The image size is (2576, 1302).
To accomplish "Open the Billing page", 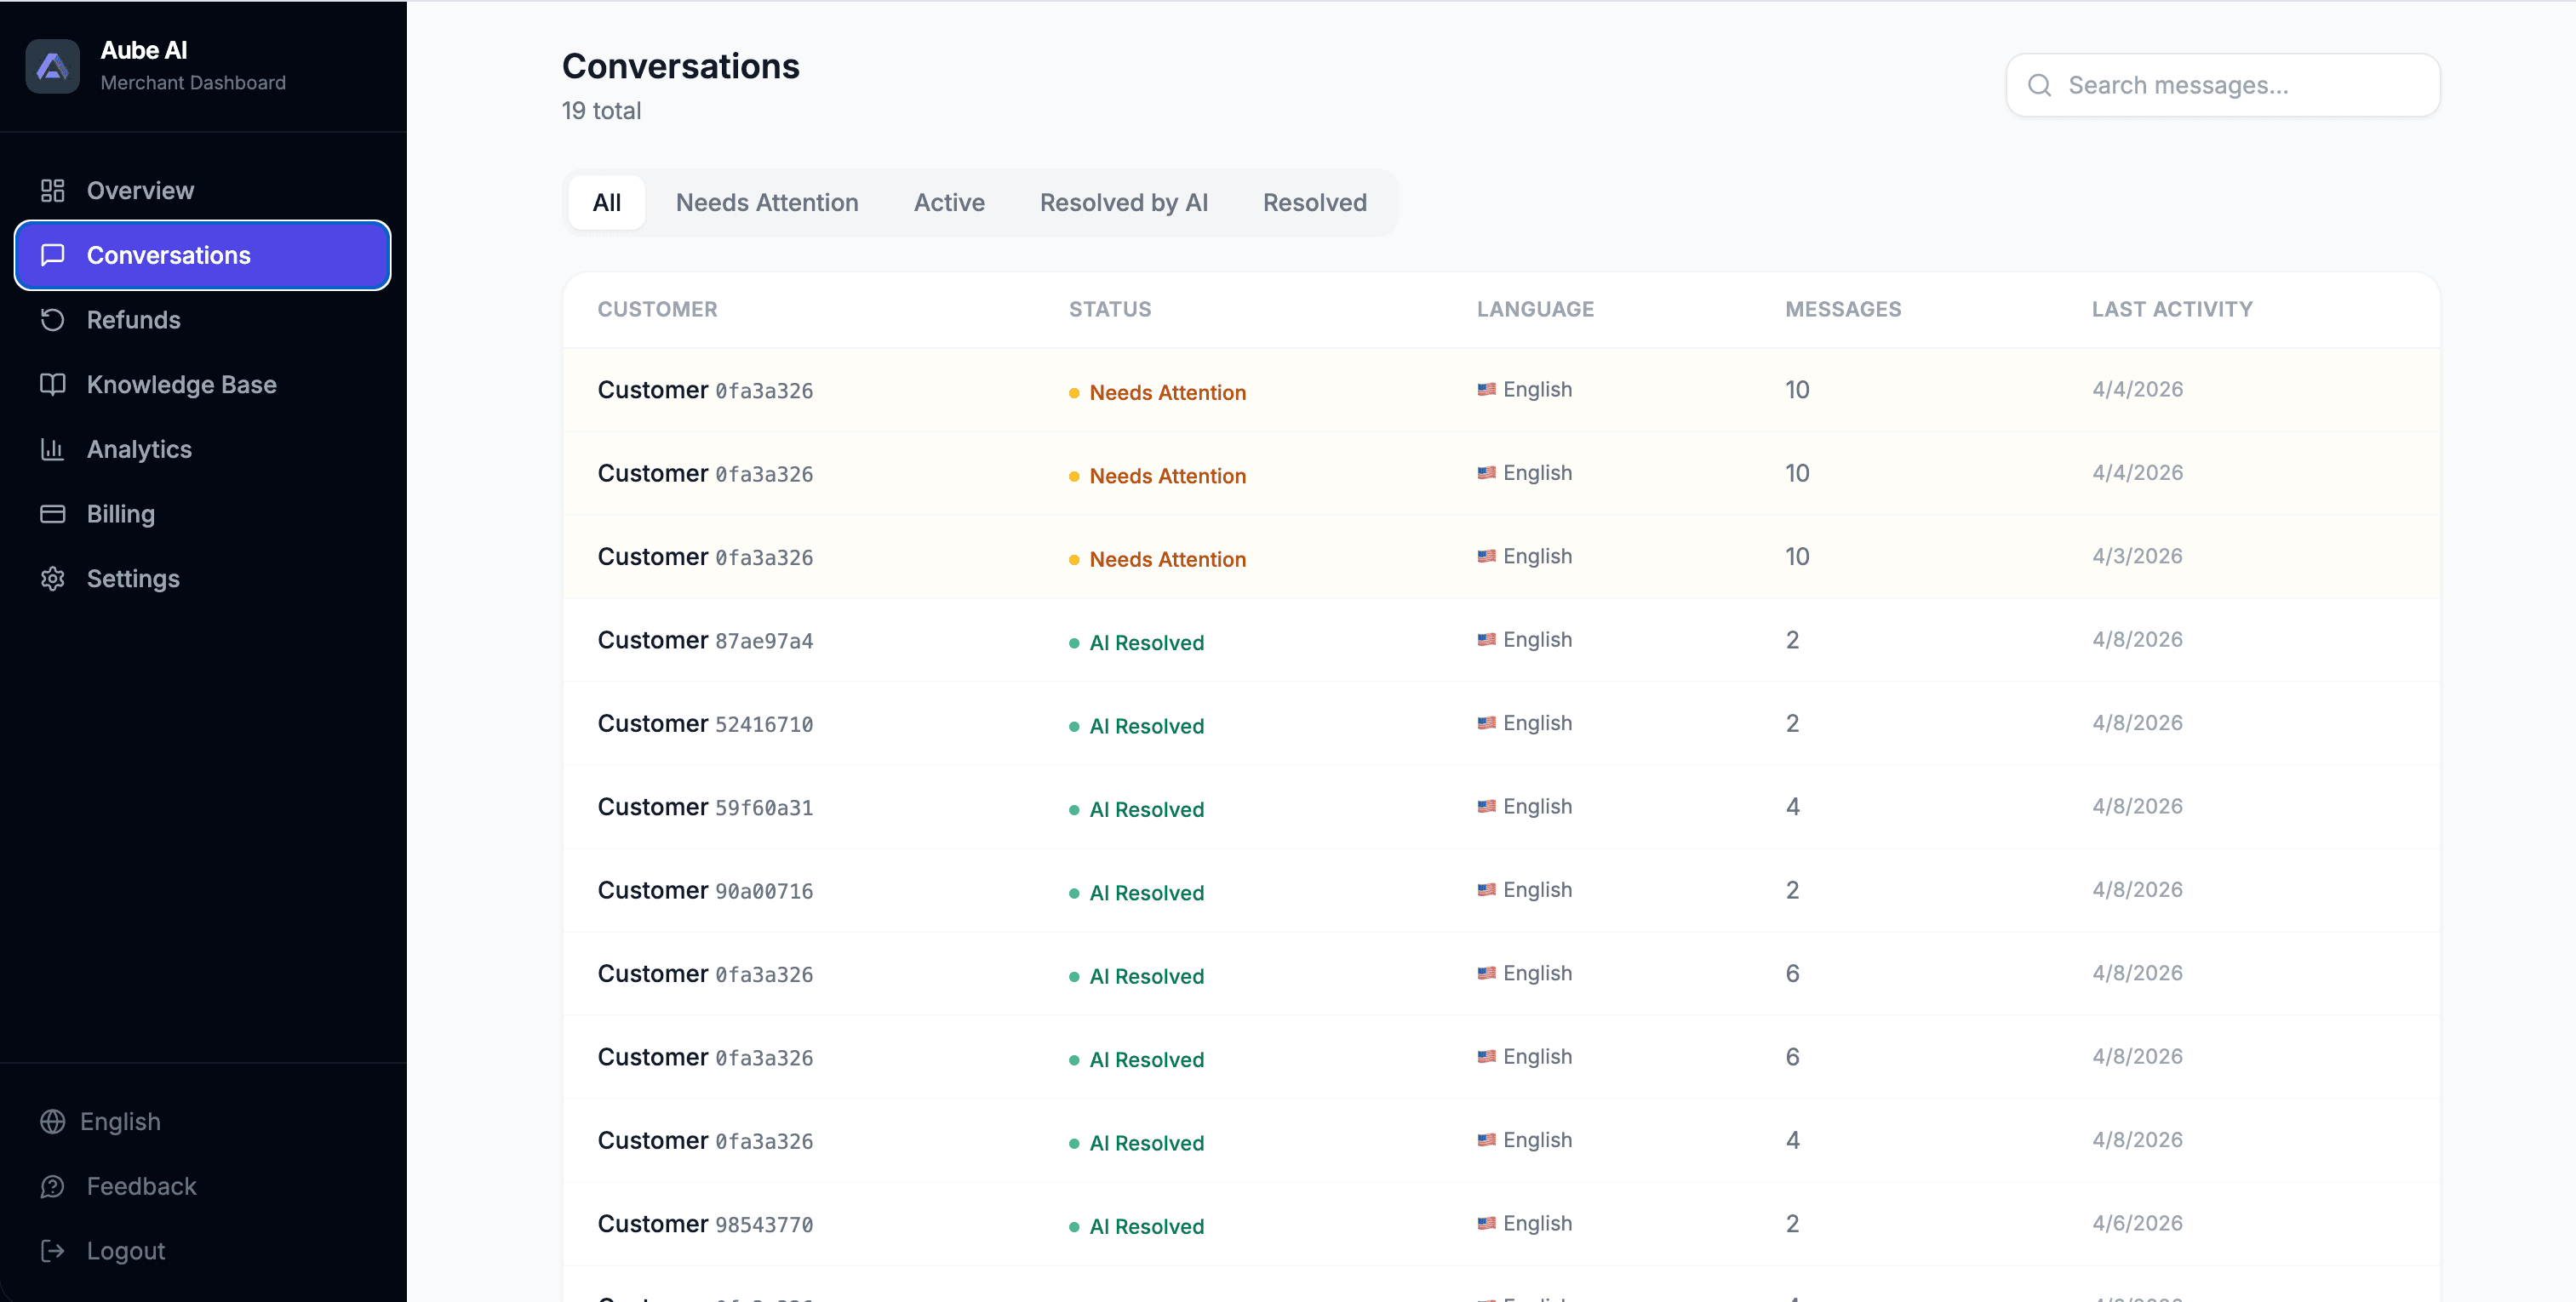I will tap(203, 514).
